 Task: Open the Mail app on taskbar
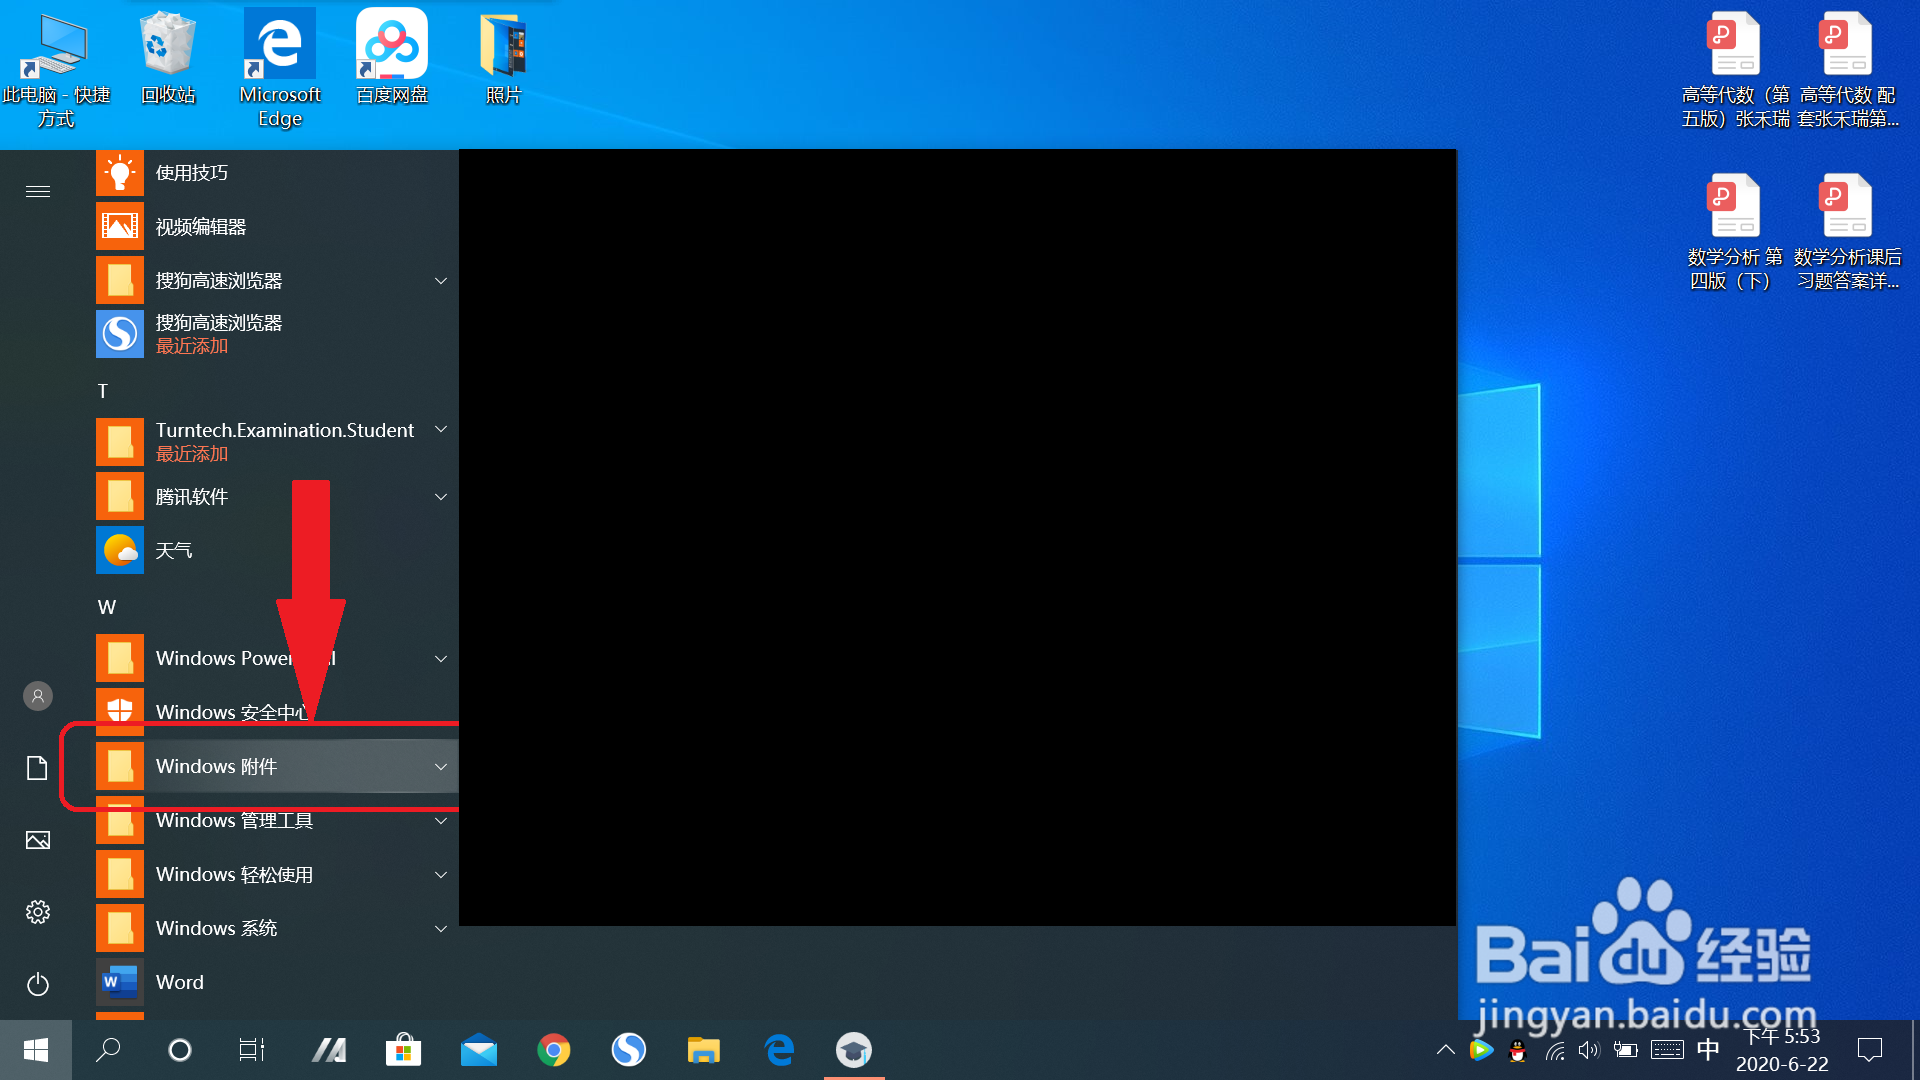point(479,1050)
